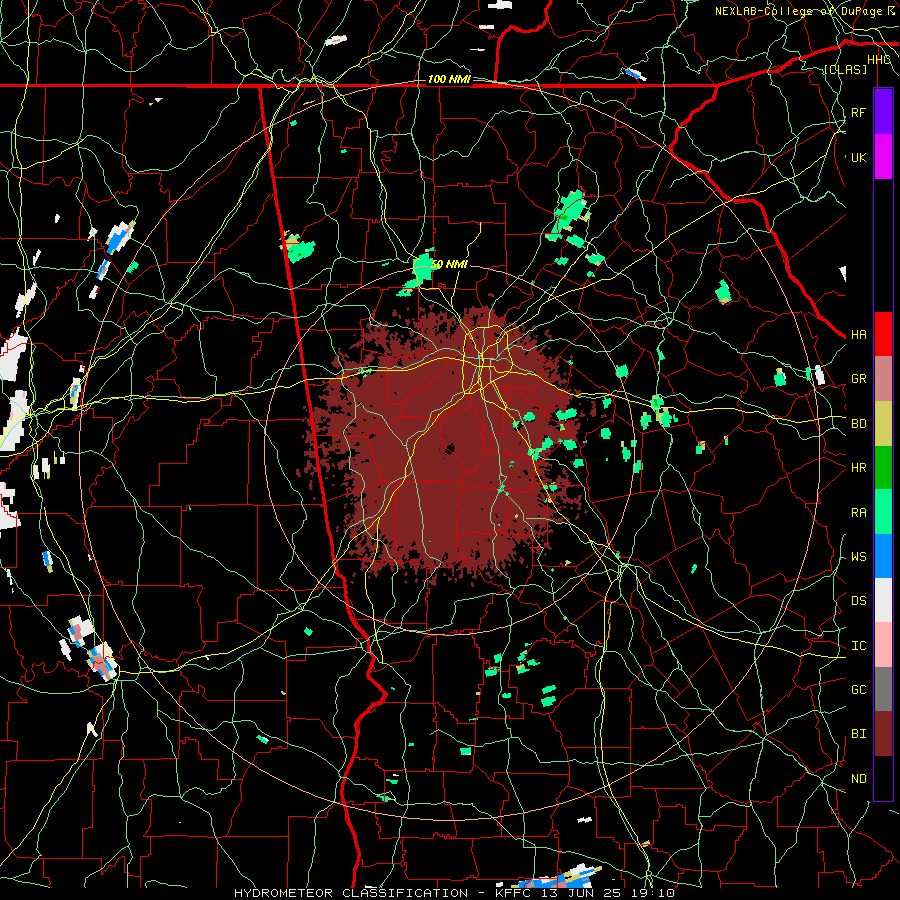The width and height of the screenshot is (900, 900).
Task: Click the "NEXLAB-College of DuPage" credit text
Action: (798, 11)
